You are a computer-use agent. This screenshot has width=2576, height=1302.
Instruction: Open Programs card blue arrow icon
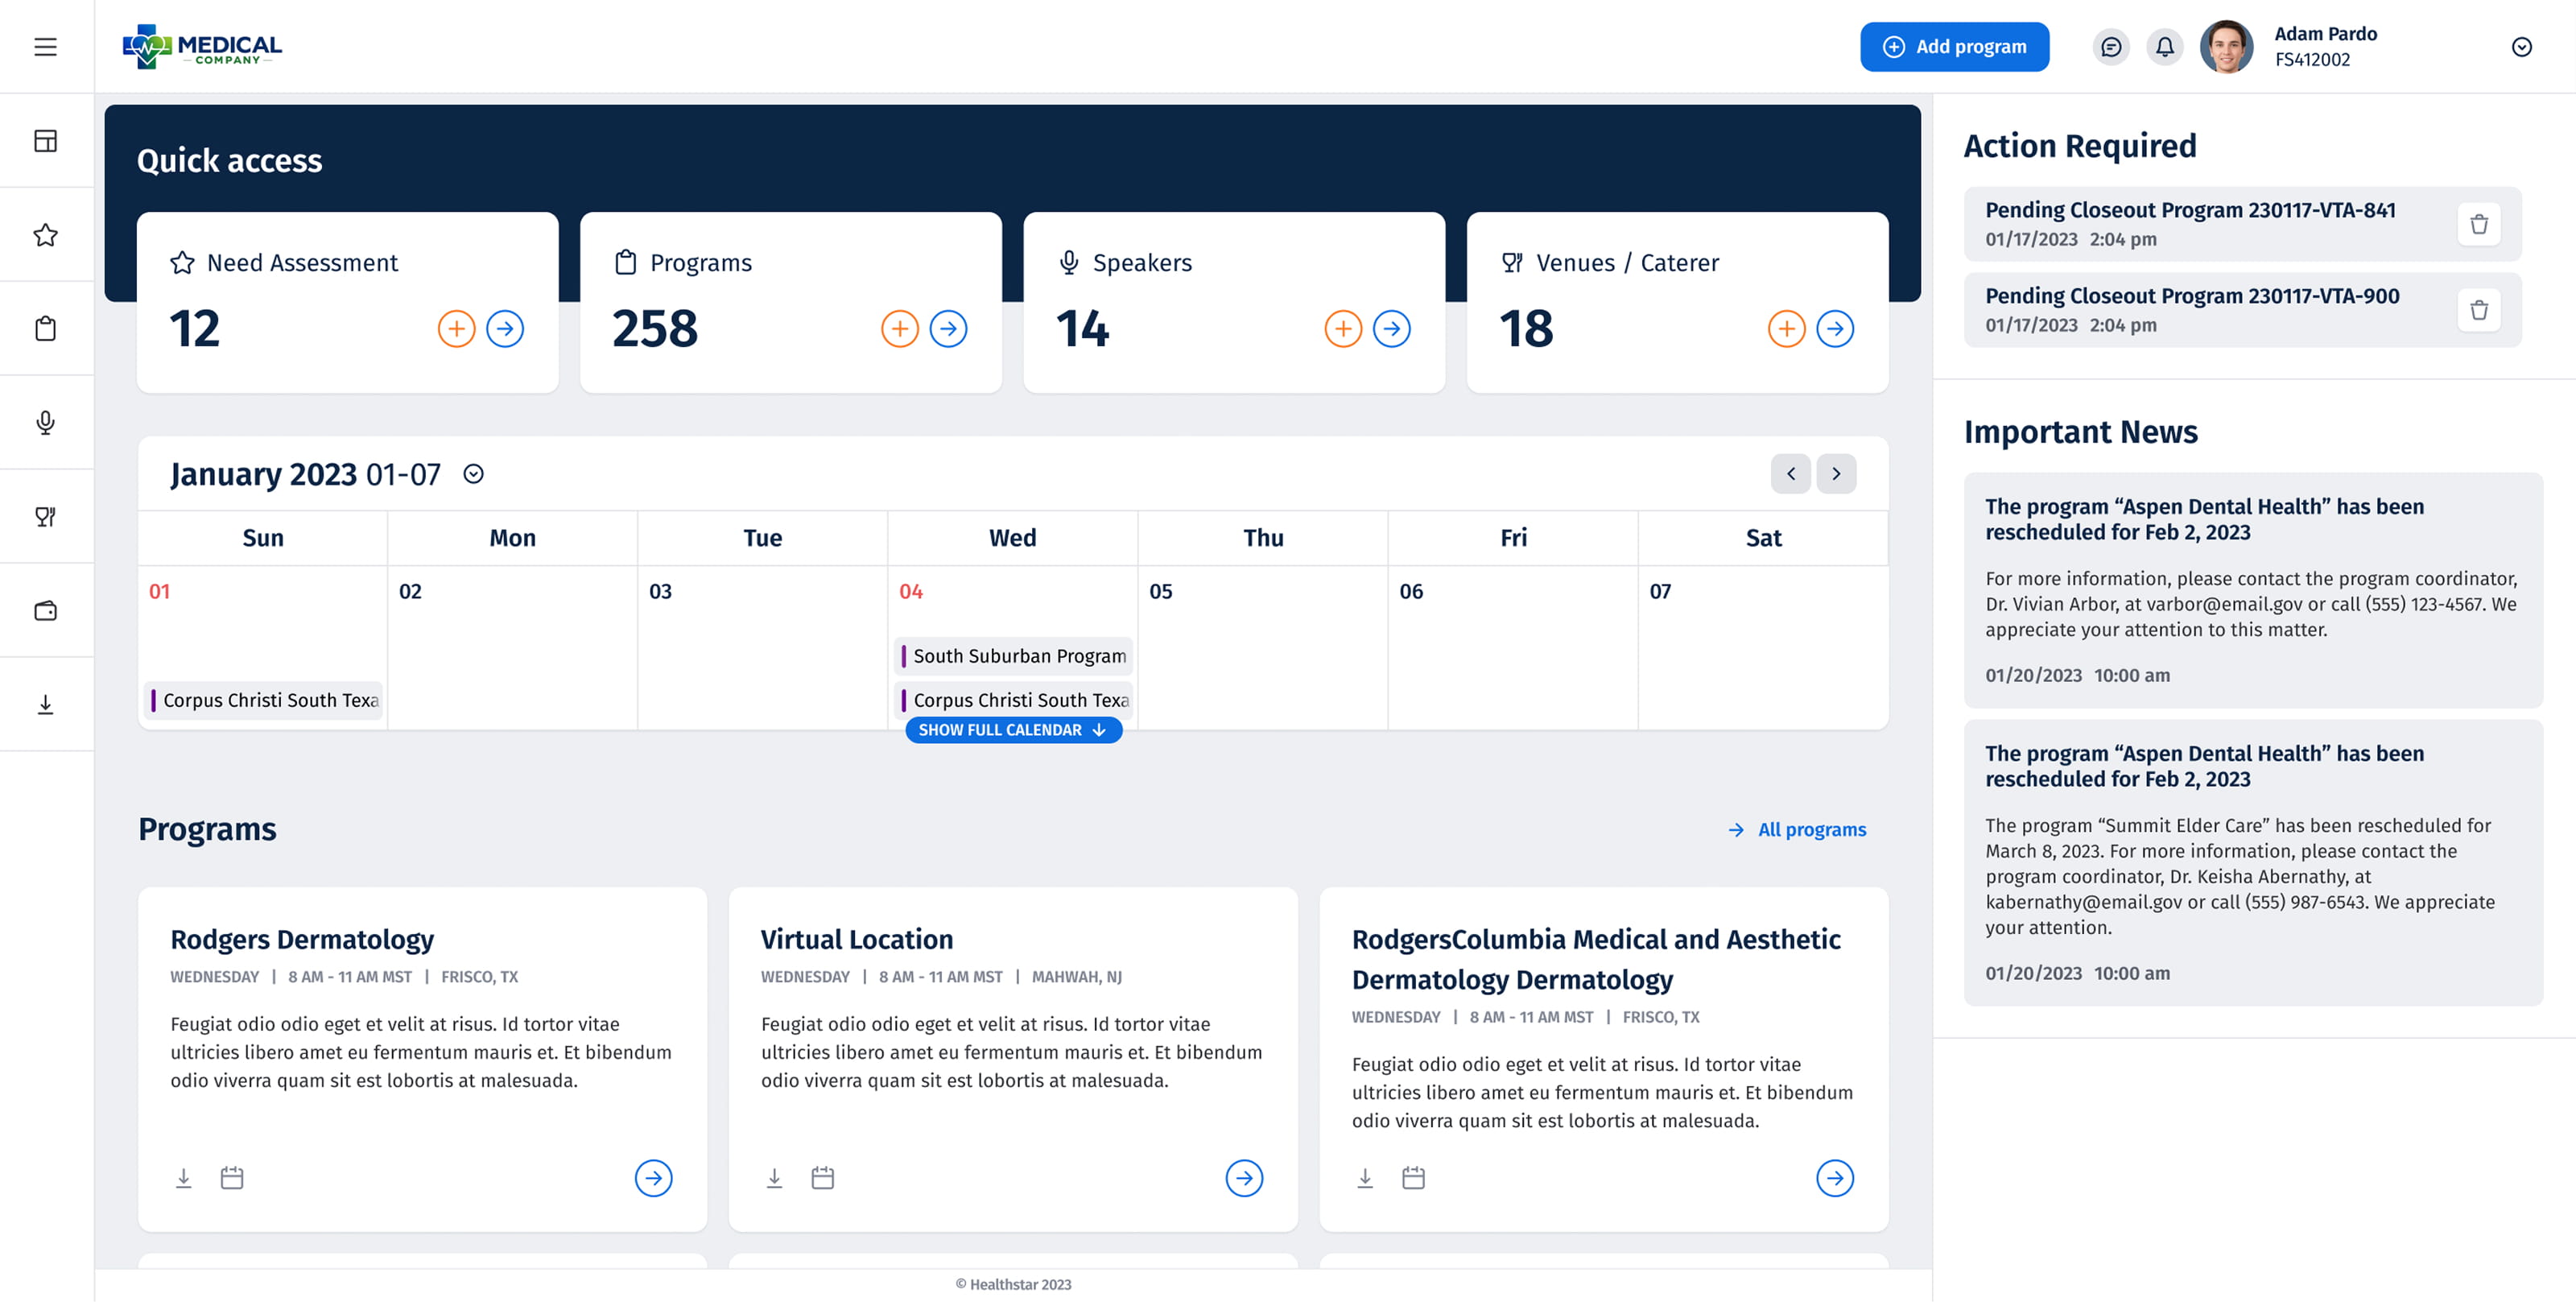click(948, 329)
